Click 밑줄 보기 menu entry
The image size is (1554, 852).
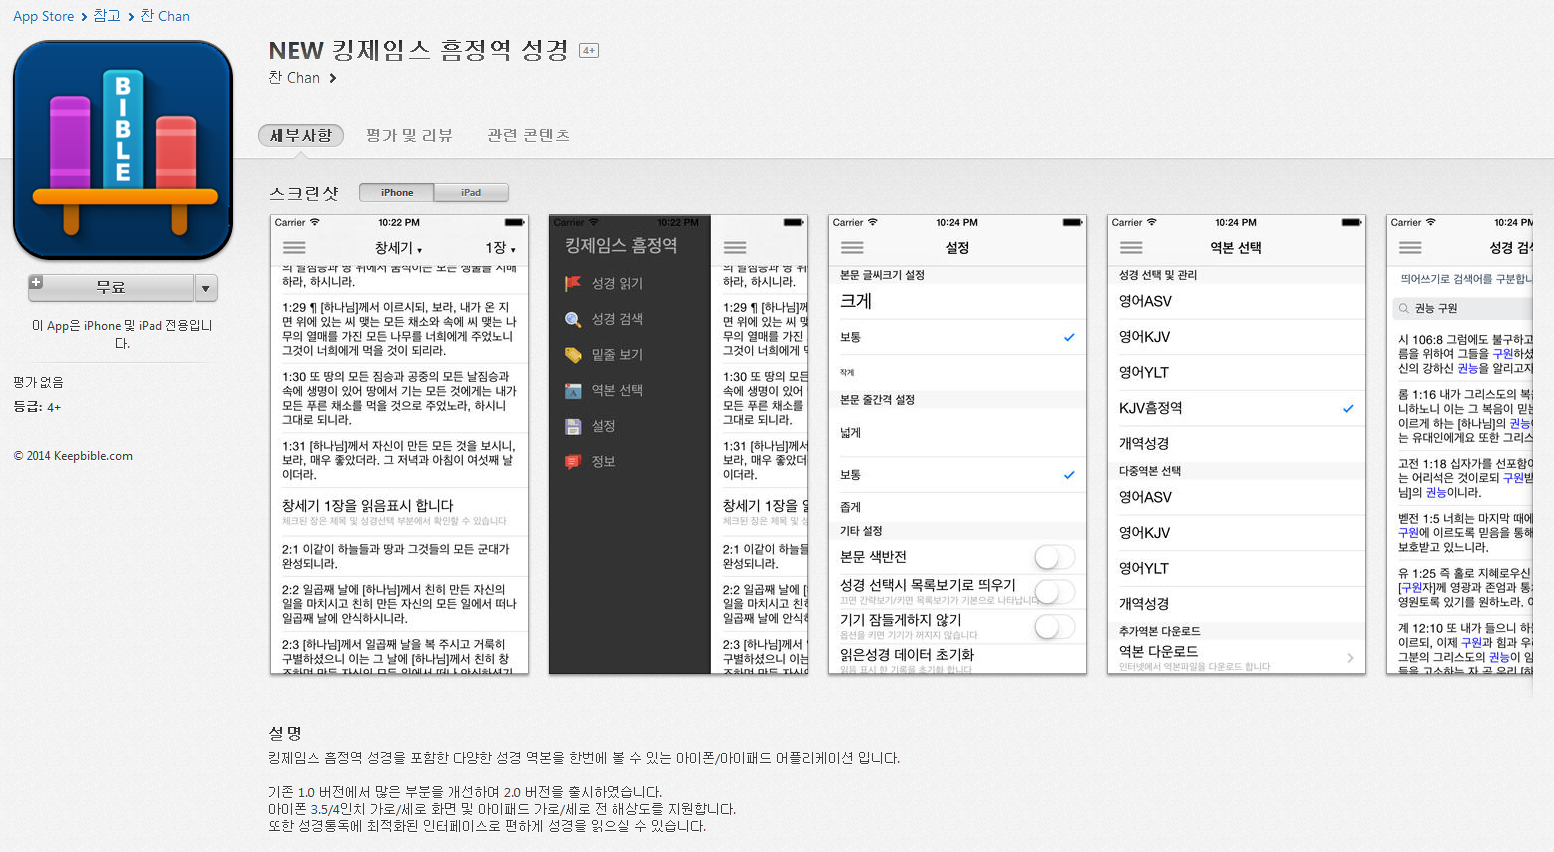coord(617,355)
